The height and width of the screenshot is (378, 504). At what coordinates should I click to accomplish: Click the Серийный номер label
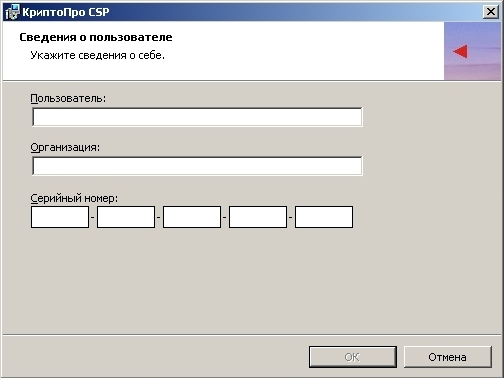(74, 198)
